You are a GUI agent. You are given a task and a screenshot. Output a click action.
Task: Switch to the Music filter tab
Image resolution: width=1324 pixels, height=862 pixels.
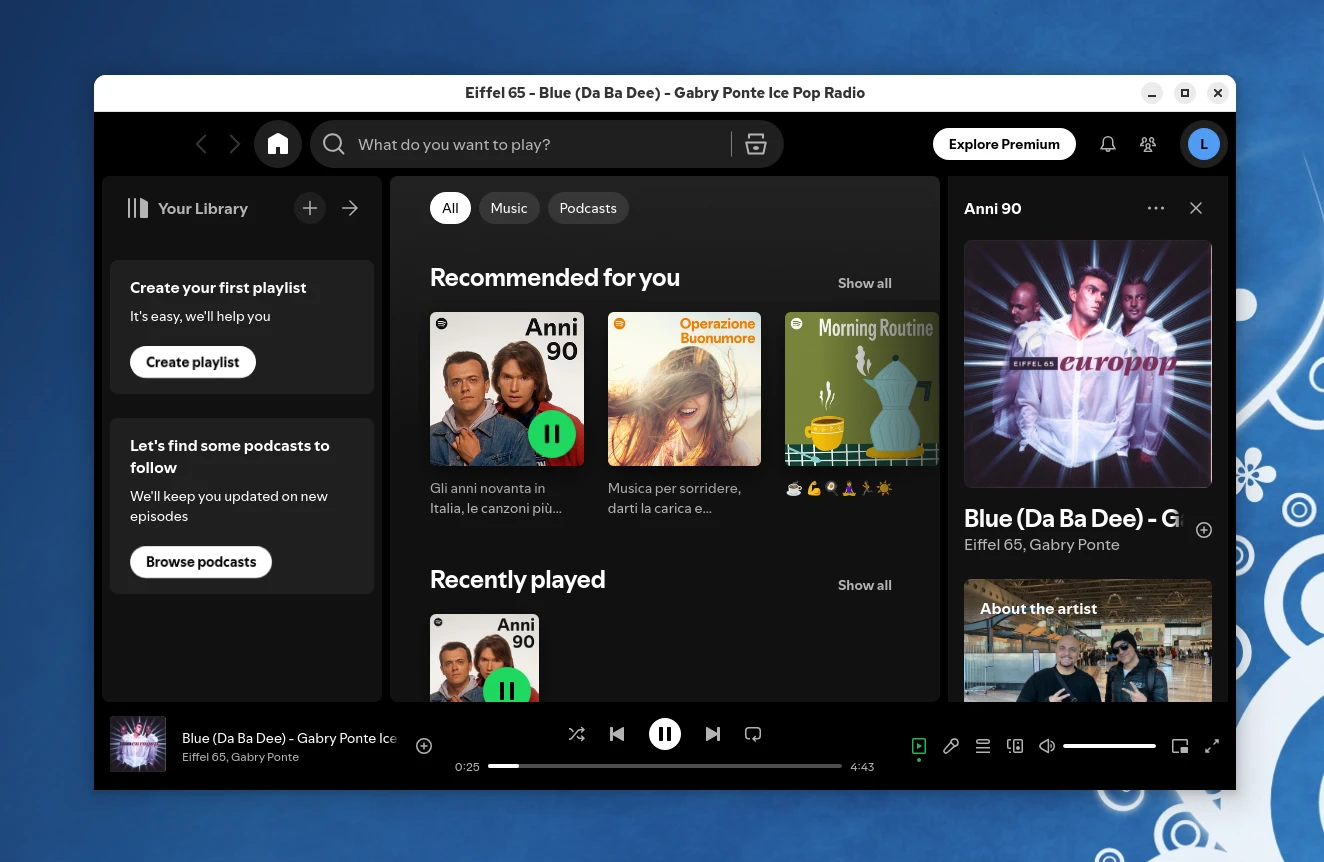point(509,208)
